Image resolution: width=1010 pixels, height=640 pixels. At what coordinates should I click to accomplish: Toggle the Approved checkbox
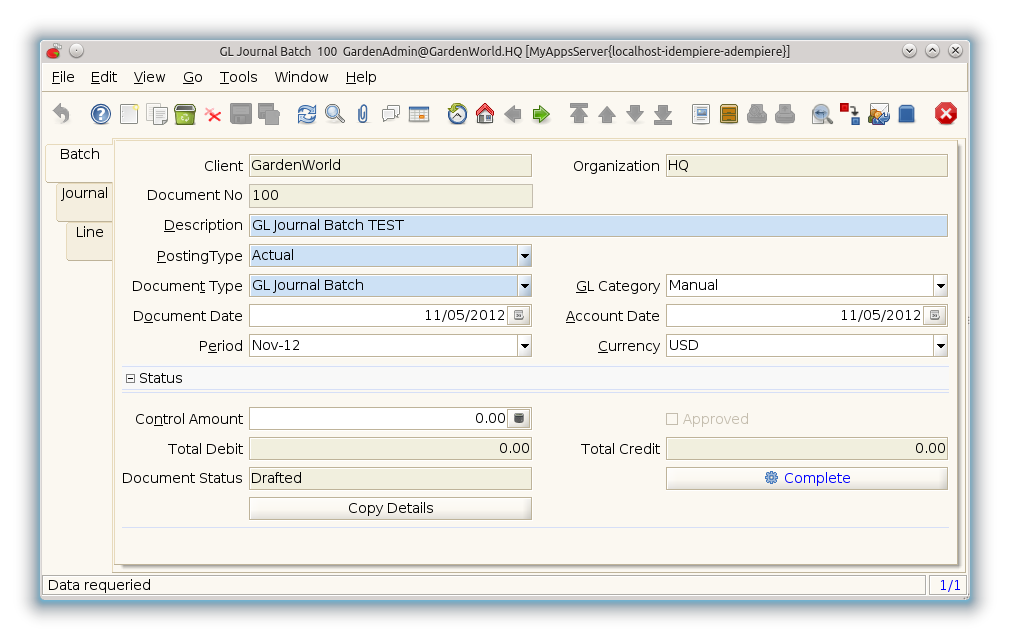672,419
